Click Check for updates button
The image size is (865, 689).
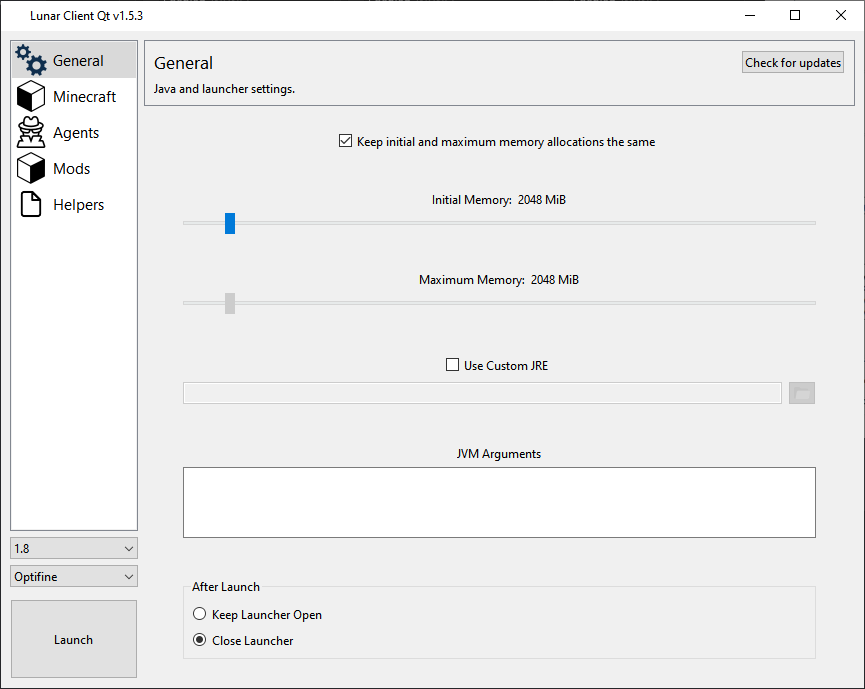[793, 63]
